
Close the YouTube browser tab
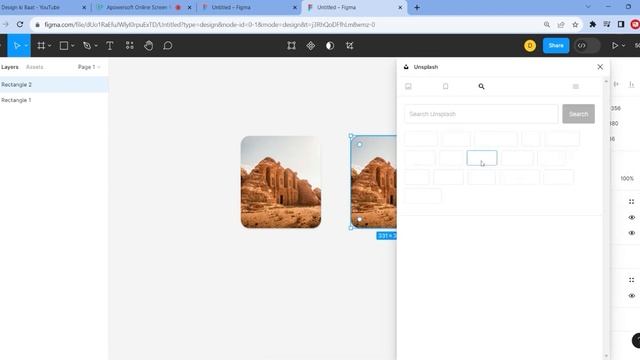84,7
